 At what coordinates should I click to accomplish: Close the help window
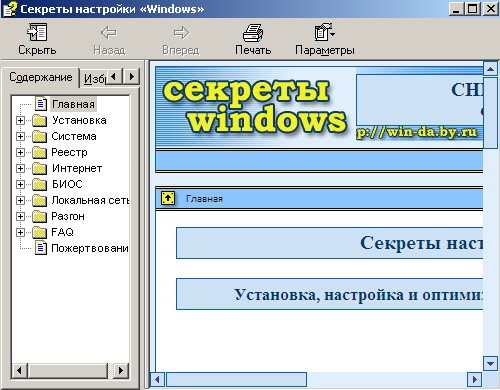(x=490, y=9)
